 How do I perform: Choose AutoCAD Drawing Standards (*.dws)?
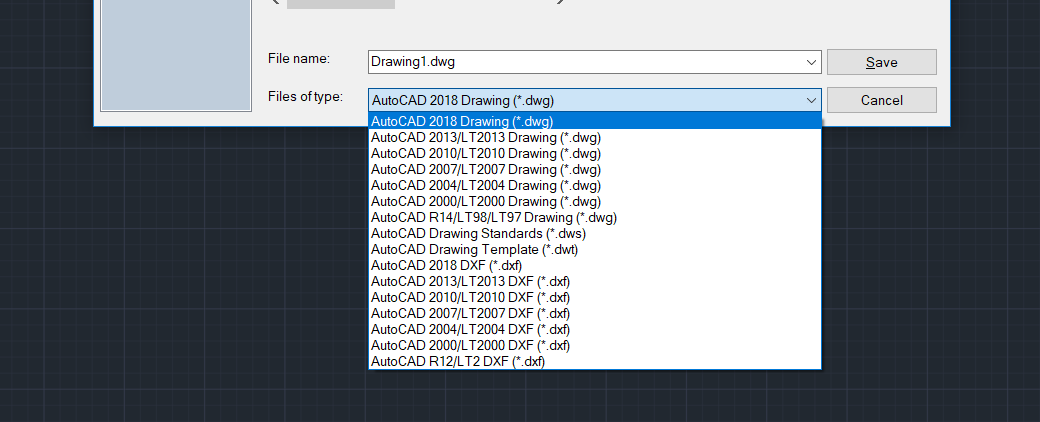[x=595, y=234]
